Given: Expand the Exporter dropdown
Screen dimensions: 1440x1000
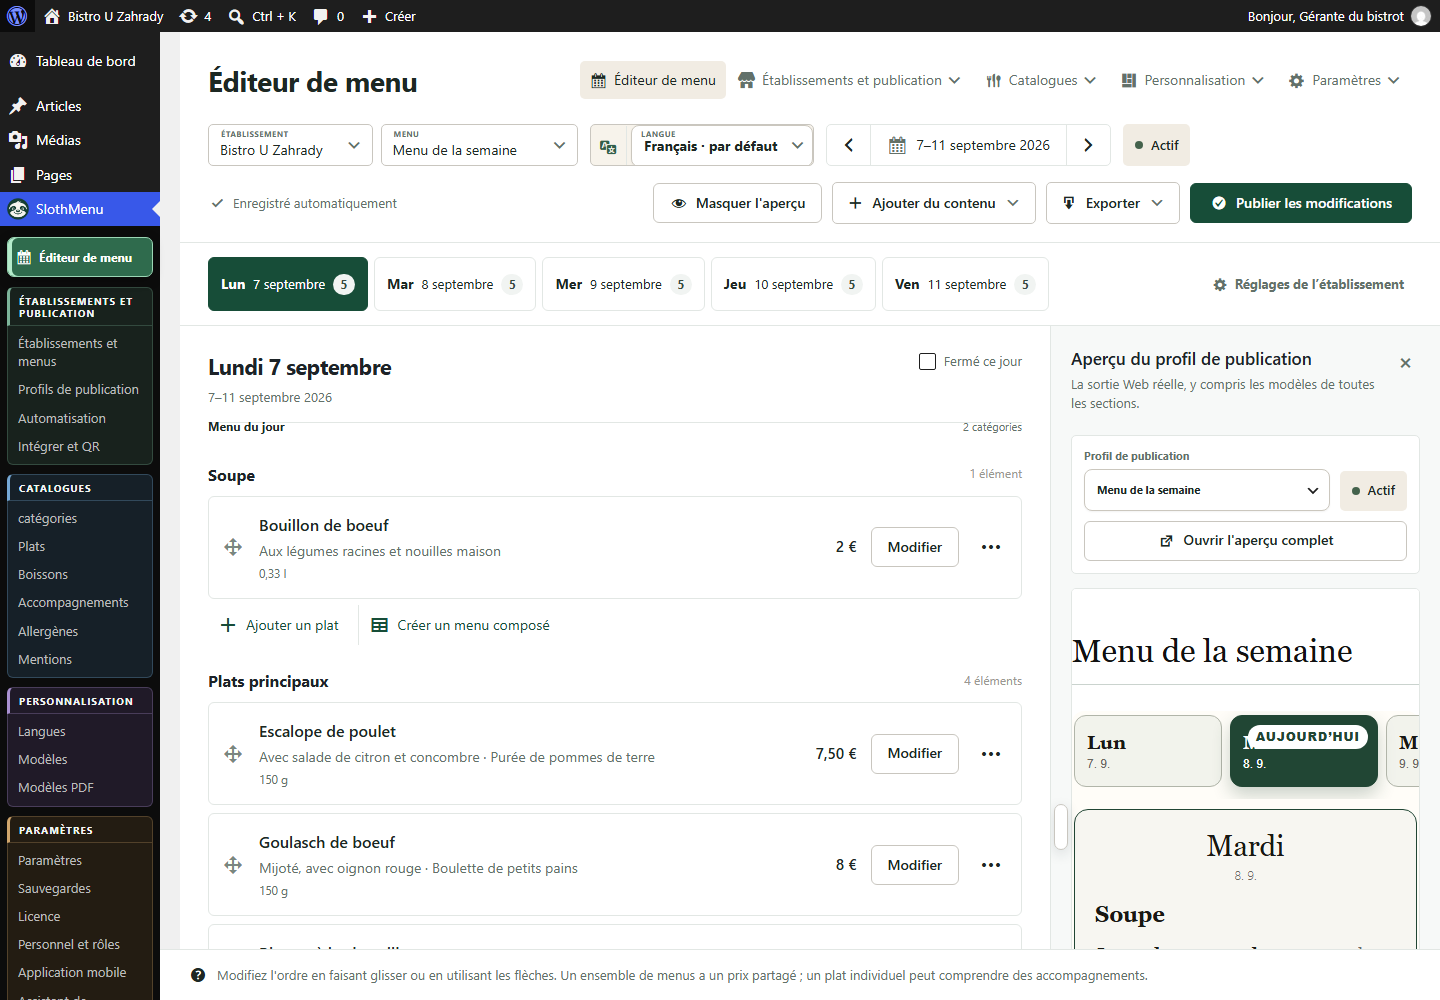Looking at the screenshot, I should 1113,203.
